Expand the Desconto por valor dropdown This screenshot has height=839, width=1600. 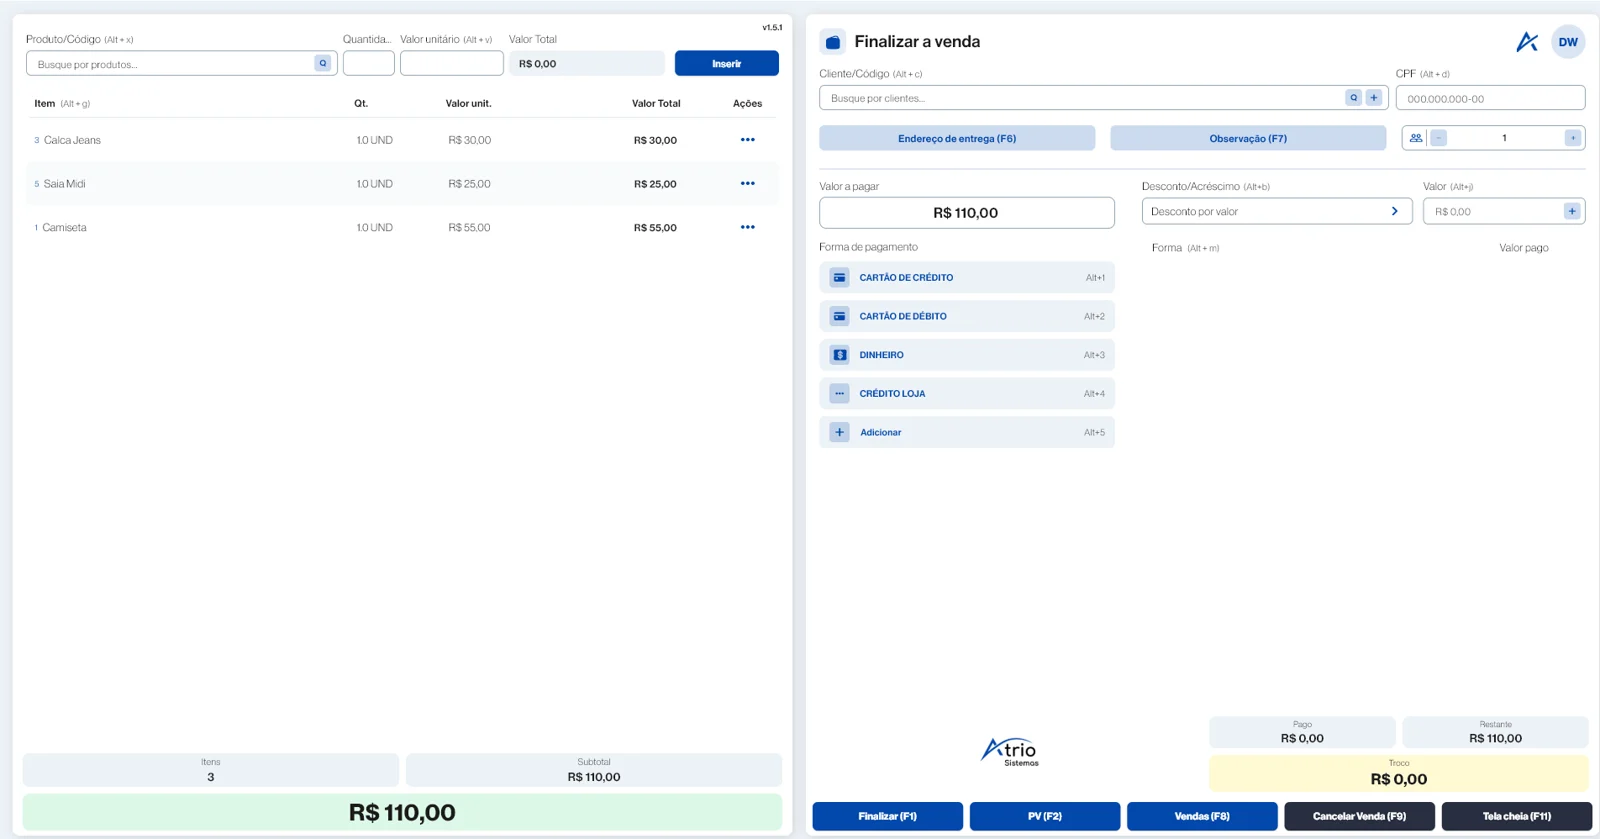tap(1277, 211)
